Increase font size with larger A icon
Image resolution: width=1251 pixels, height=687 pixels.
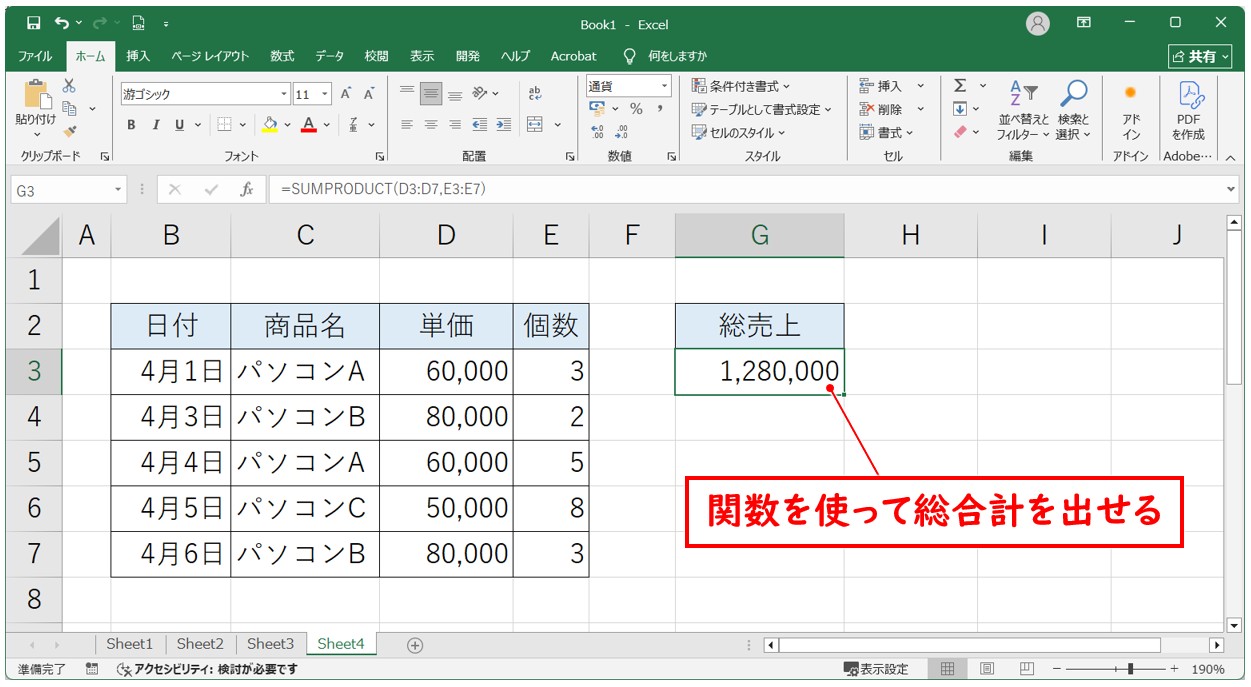click(x=346, y=94)
